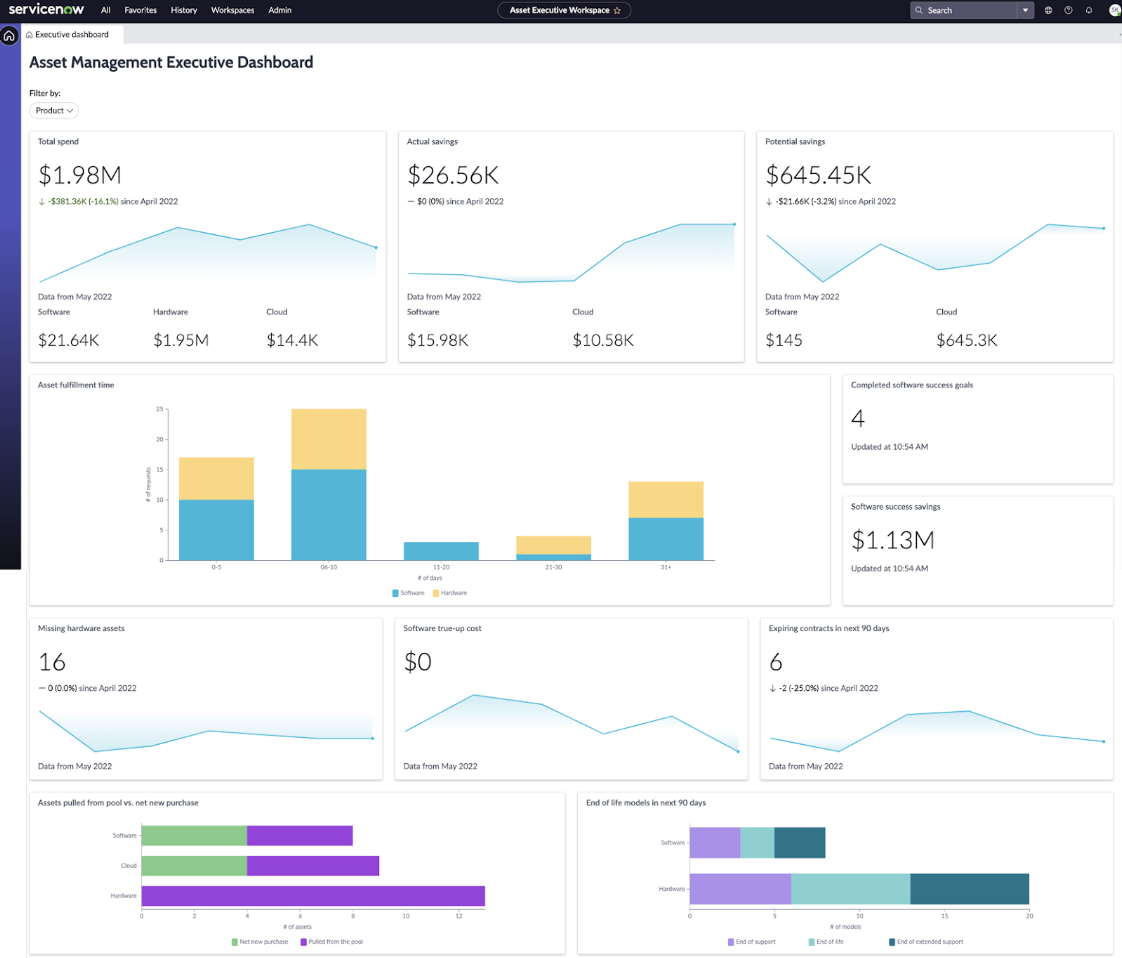This screenshot has width=1122, height=958.
Task: Open the SK user avatar menu
Action: click(x=1114, y=10)
